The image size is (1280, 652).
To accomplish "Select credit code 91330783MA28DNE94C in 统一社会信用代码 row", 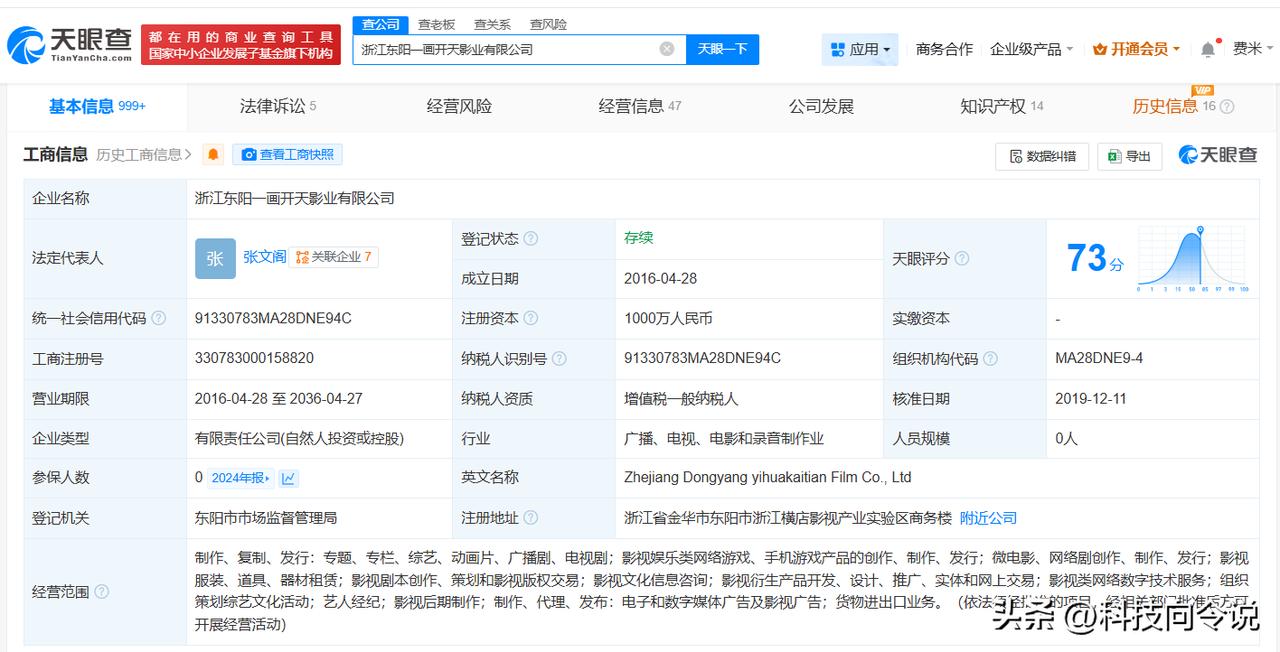I will pos(273,319).
